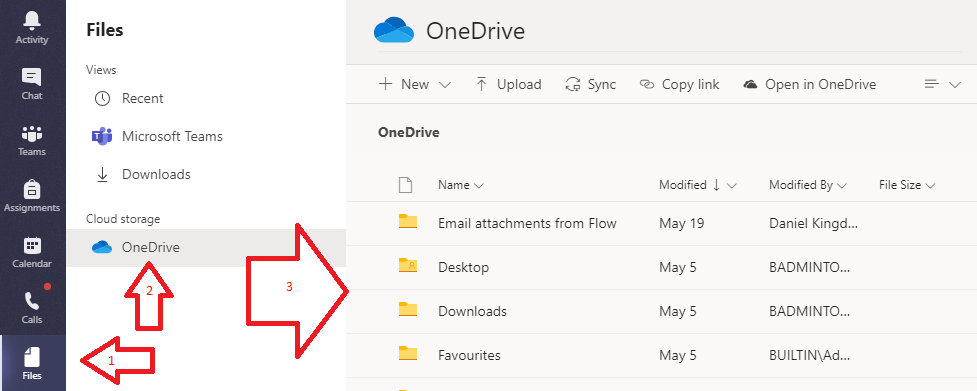977x391 pixels.
Task: Click Open in OneDrive button
Action: (810, 85)
